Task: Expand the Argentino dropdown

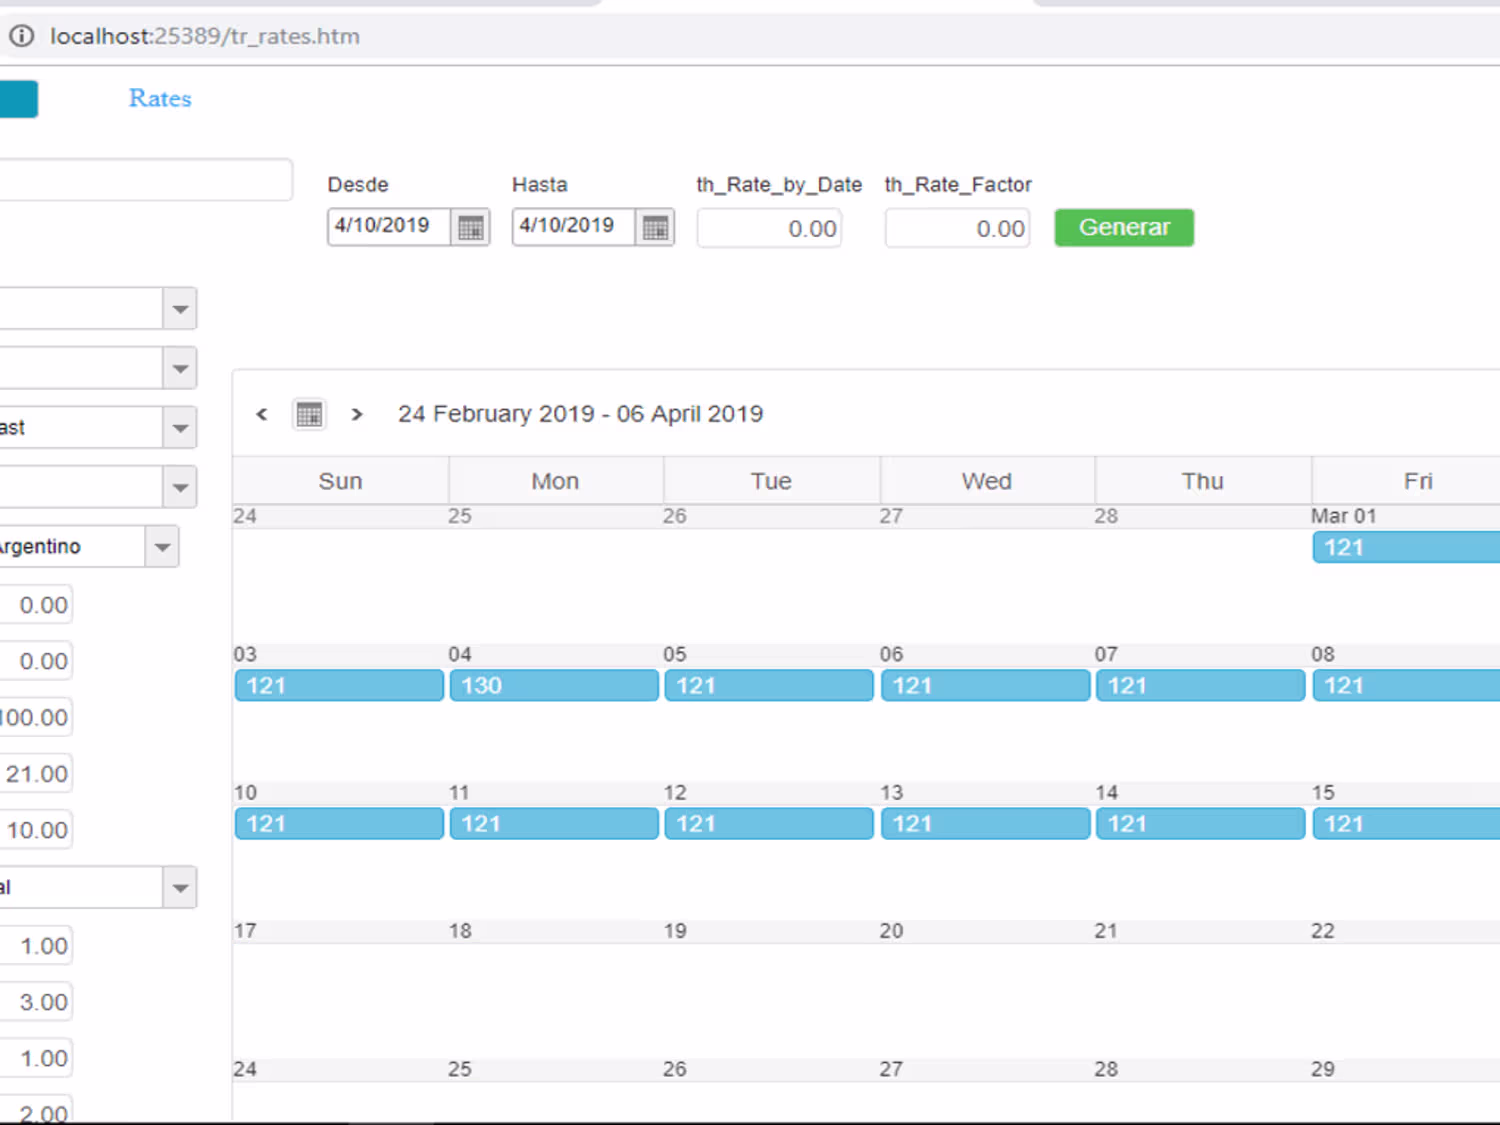Action: [x=162, y=547]
